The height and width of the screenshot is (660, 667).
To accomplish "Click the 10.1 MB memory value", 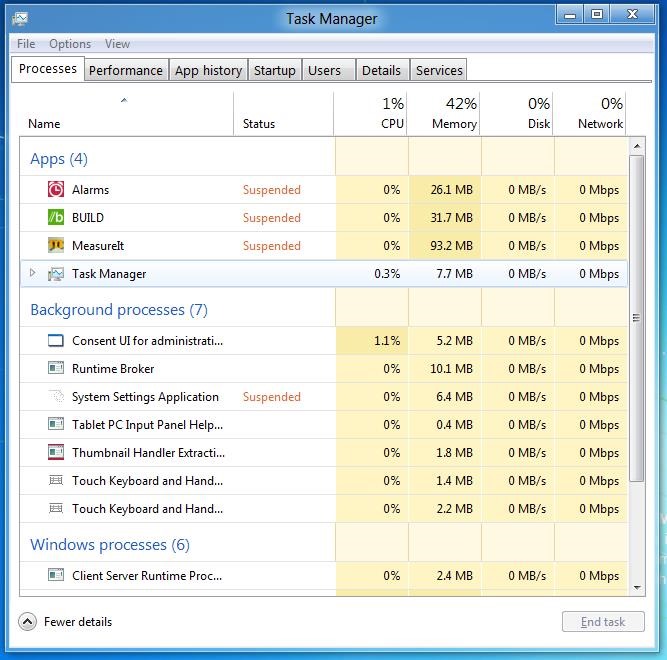I will click(x=451, y=369).
